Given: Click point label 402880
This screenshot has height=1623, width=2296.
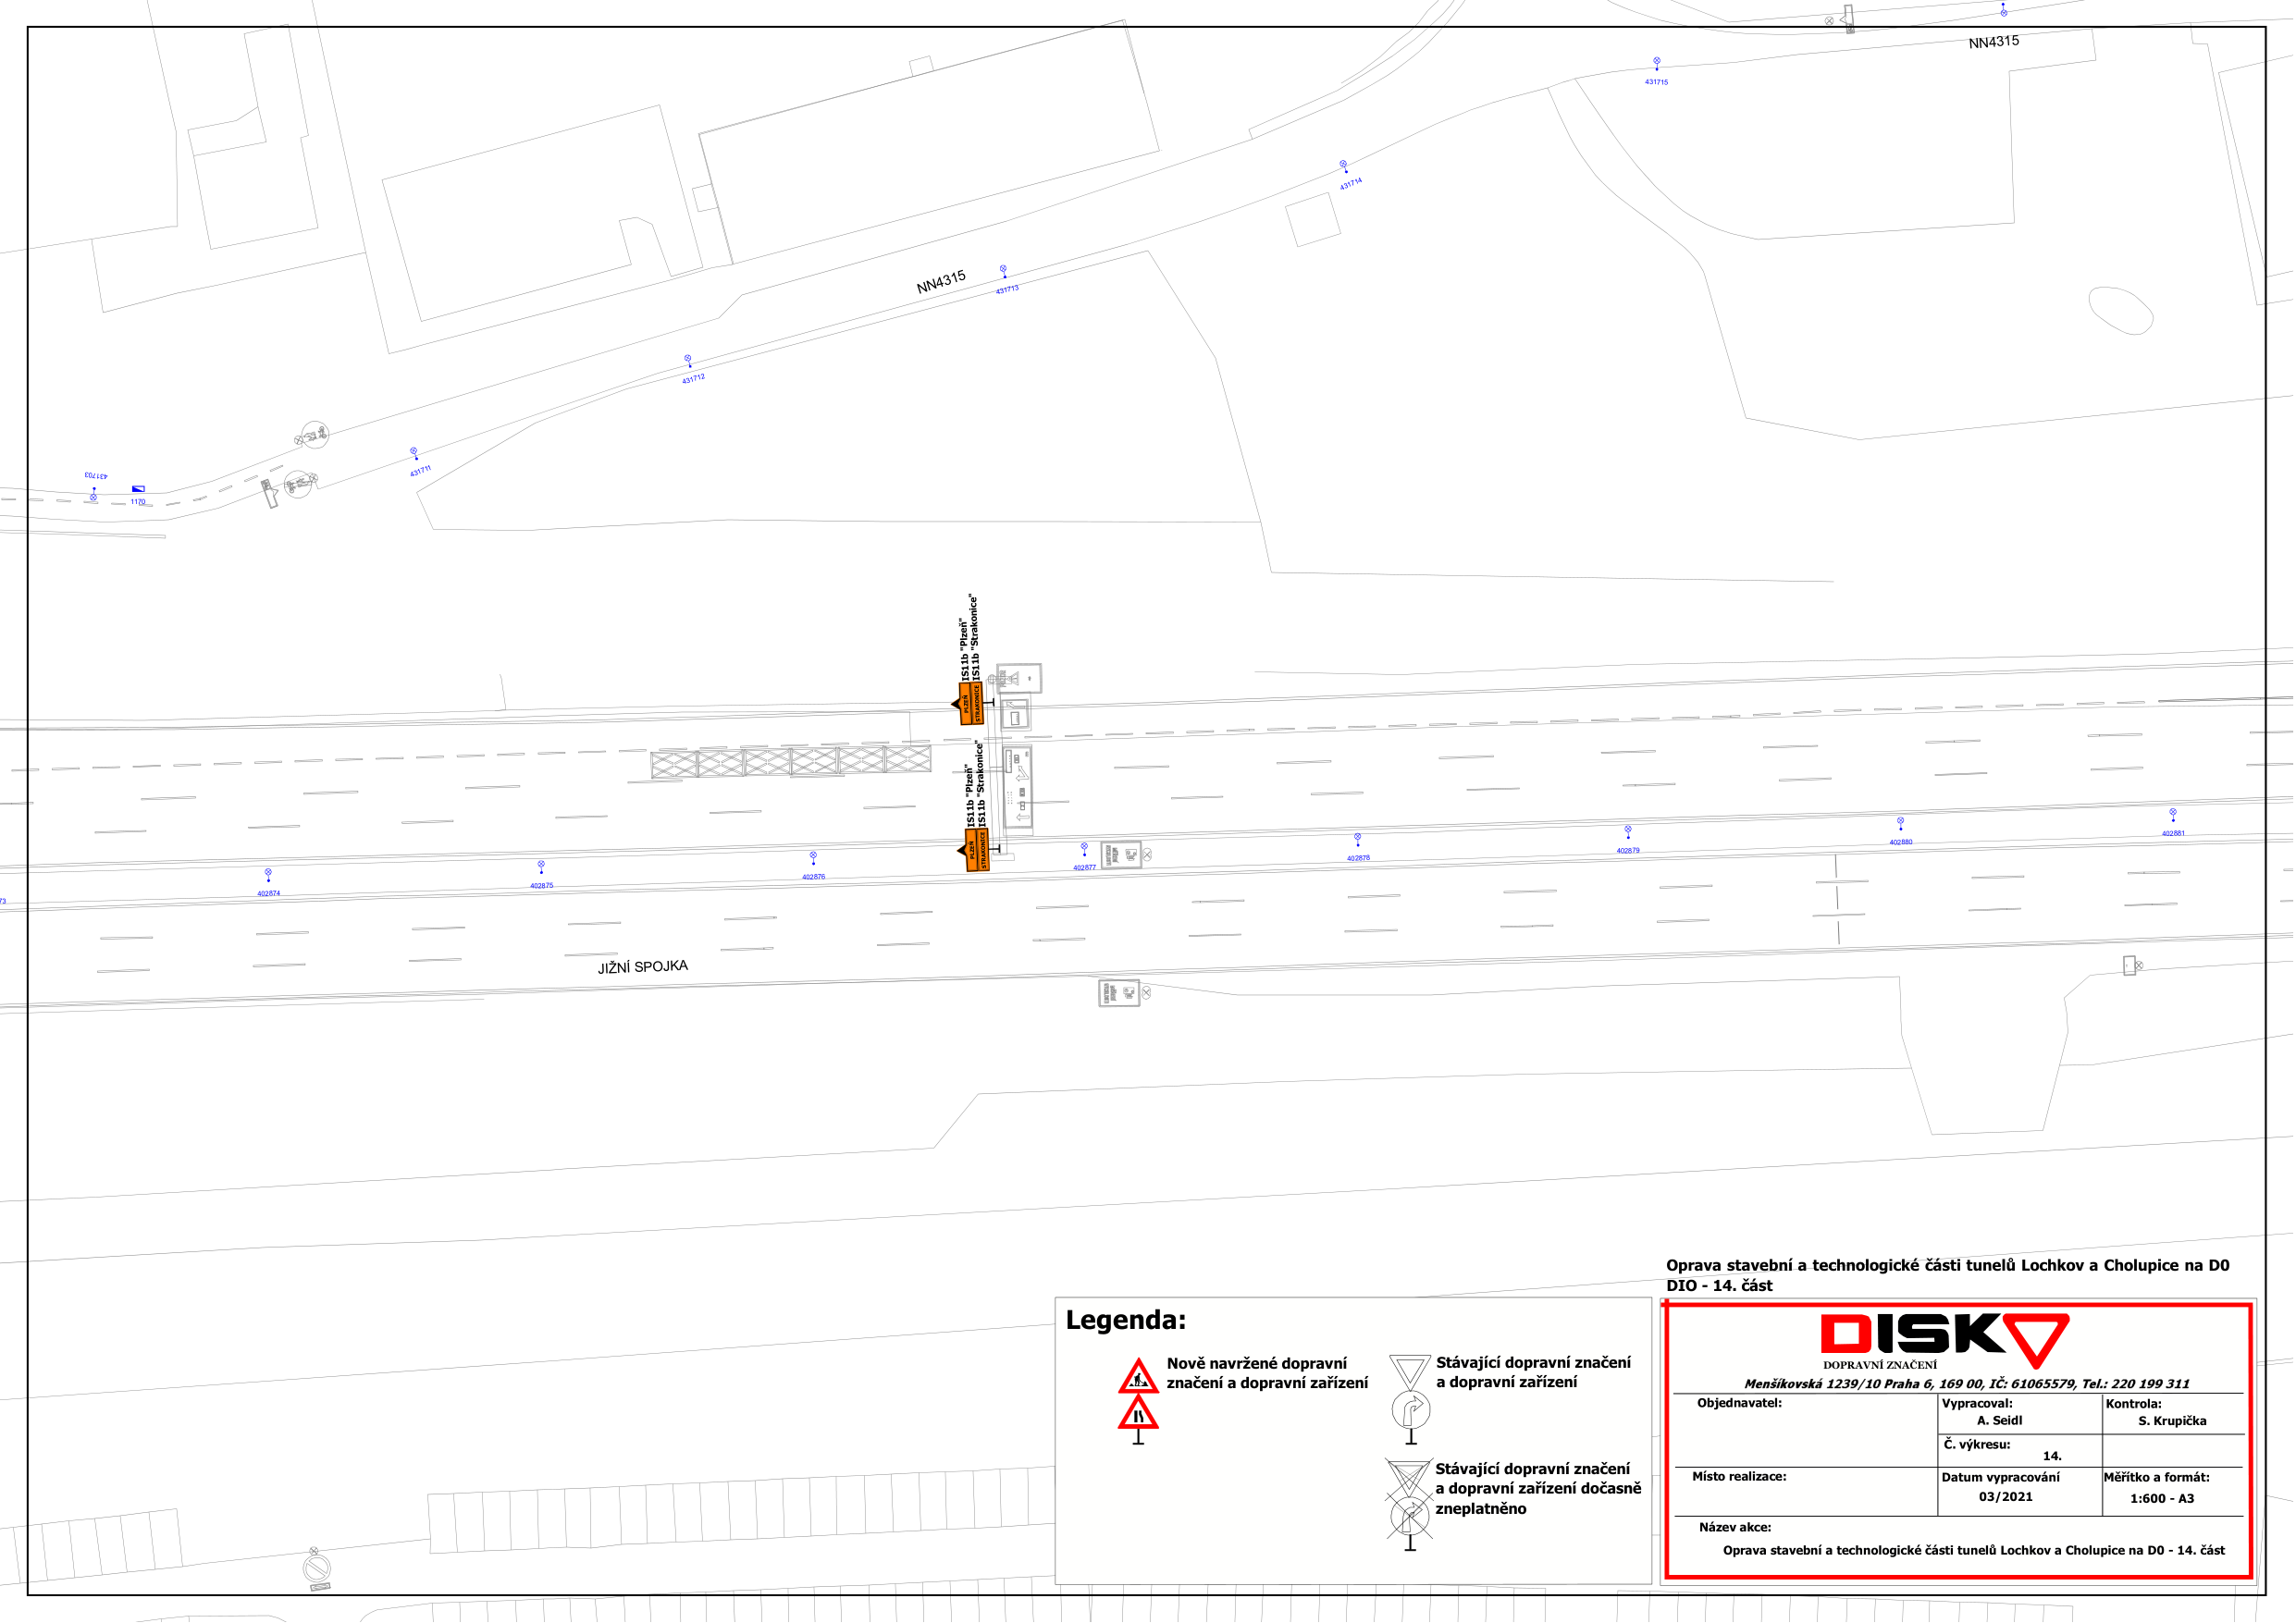Looking at the screenshot, I should point(1901,842).
